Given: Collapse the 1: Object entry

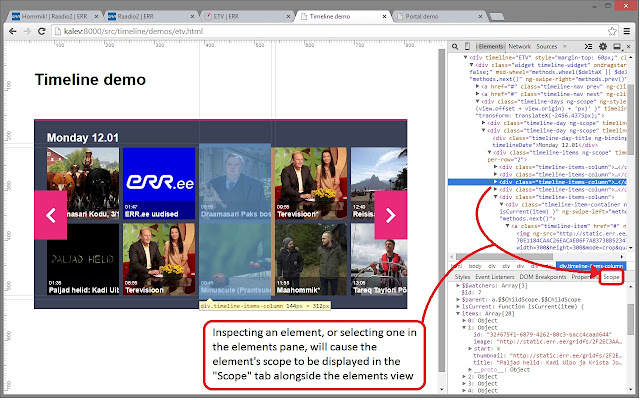Looking at the screenshot, I should coord(464,328).
